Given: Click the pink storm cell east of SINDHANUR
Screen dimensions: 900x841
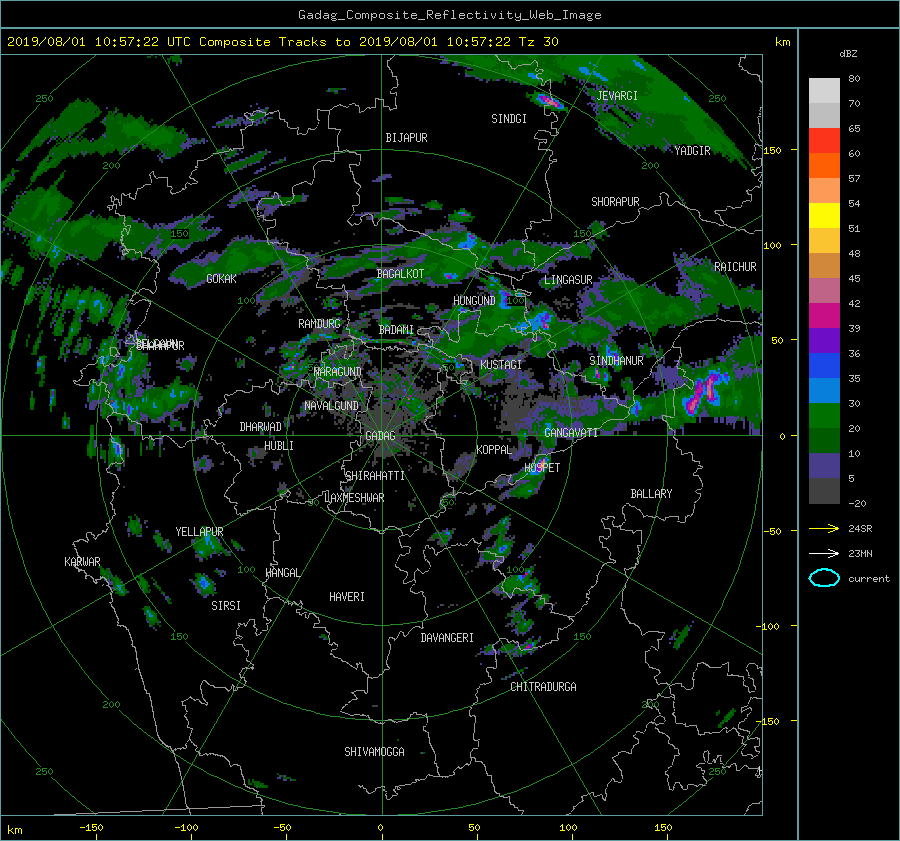Looking at the screenshot, I should click(704, 392).
